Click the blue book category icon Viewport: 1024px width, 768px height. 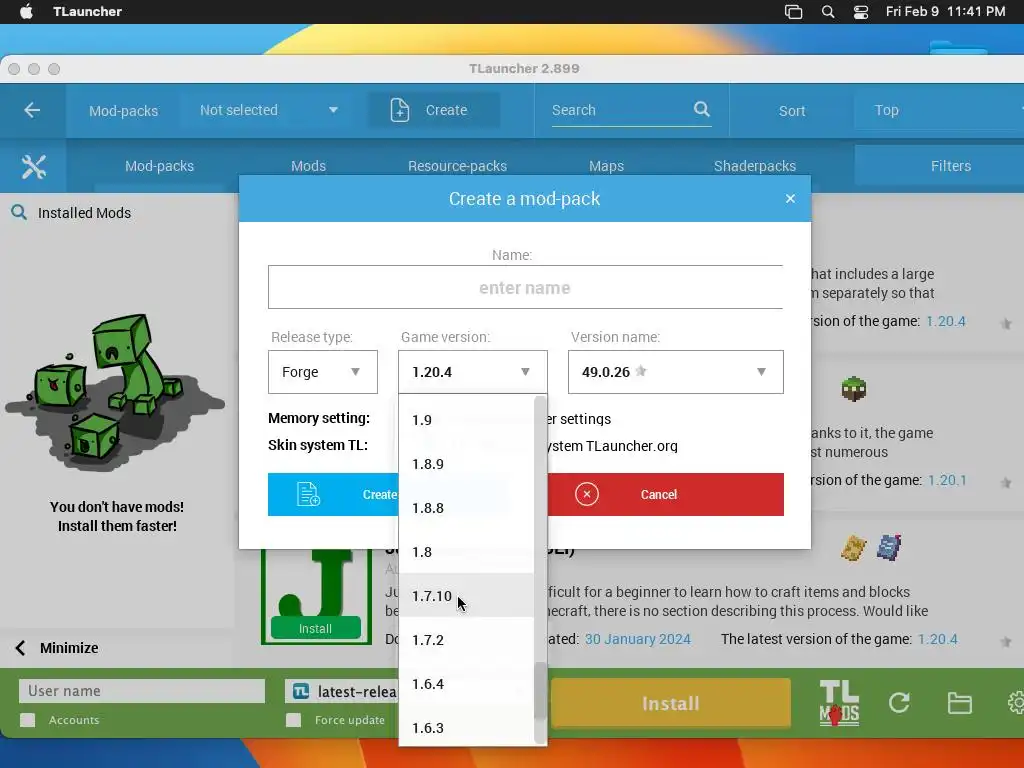[889, 547]
